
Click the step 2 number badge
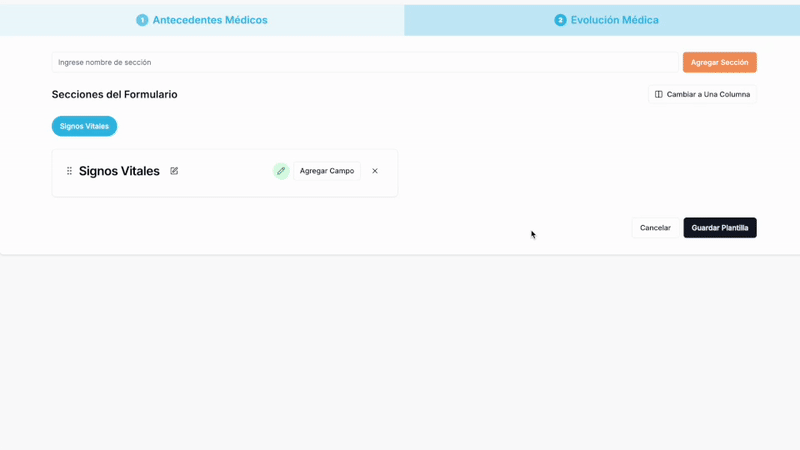560,20
